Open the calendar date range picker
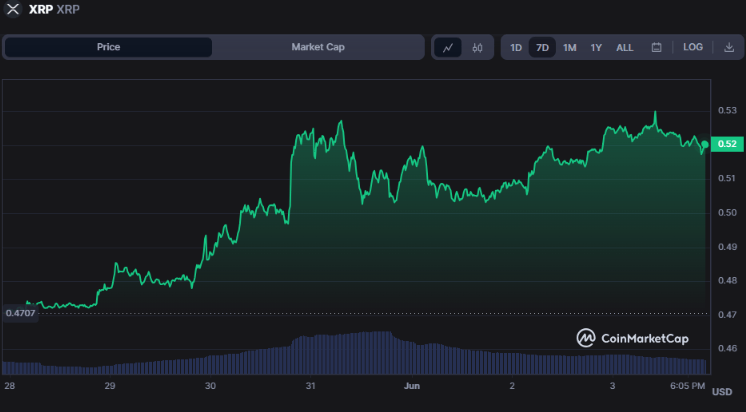Screen dimensions: 746x412 pyautogui.click(x=657, y=47)
